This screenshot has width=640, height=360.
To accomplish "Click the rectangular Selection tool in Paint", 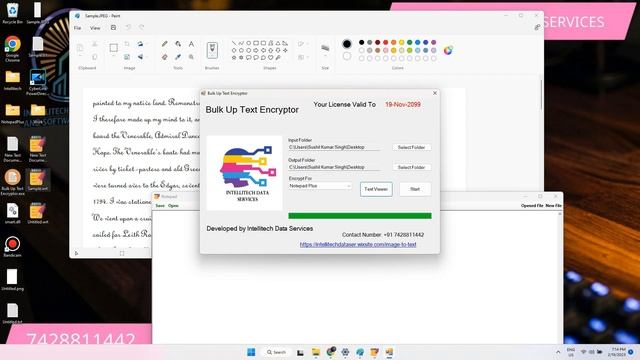I will [x=113, y=48].
